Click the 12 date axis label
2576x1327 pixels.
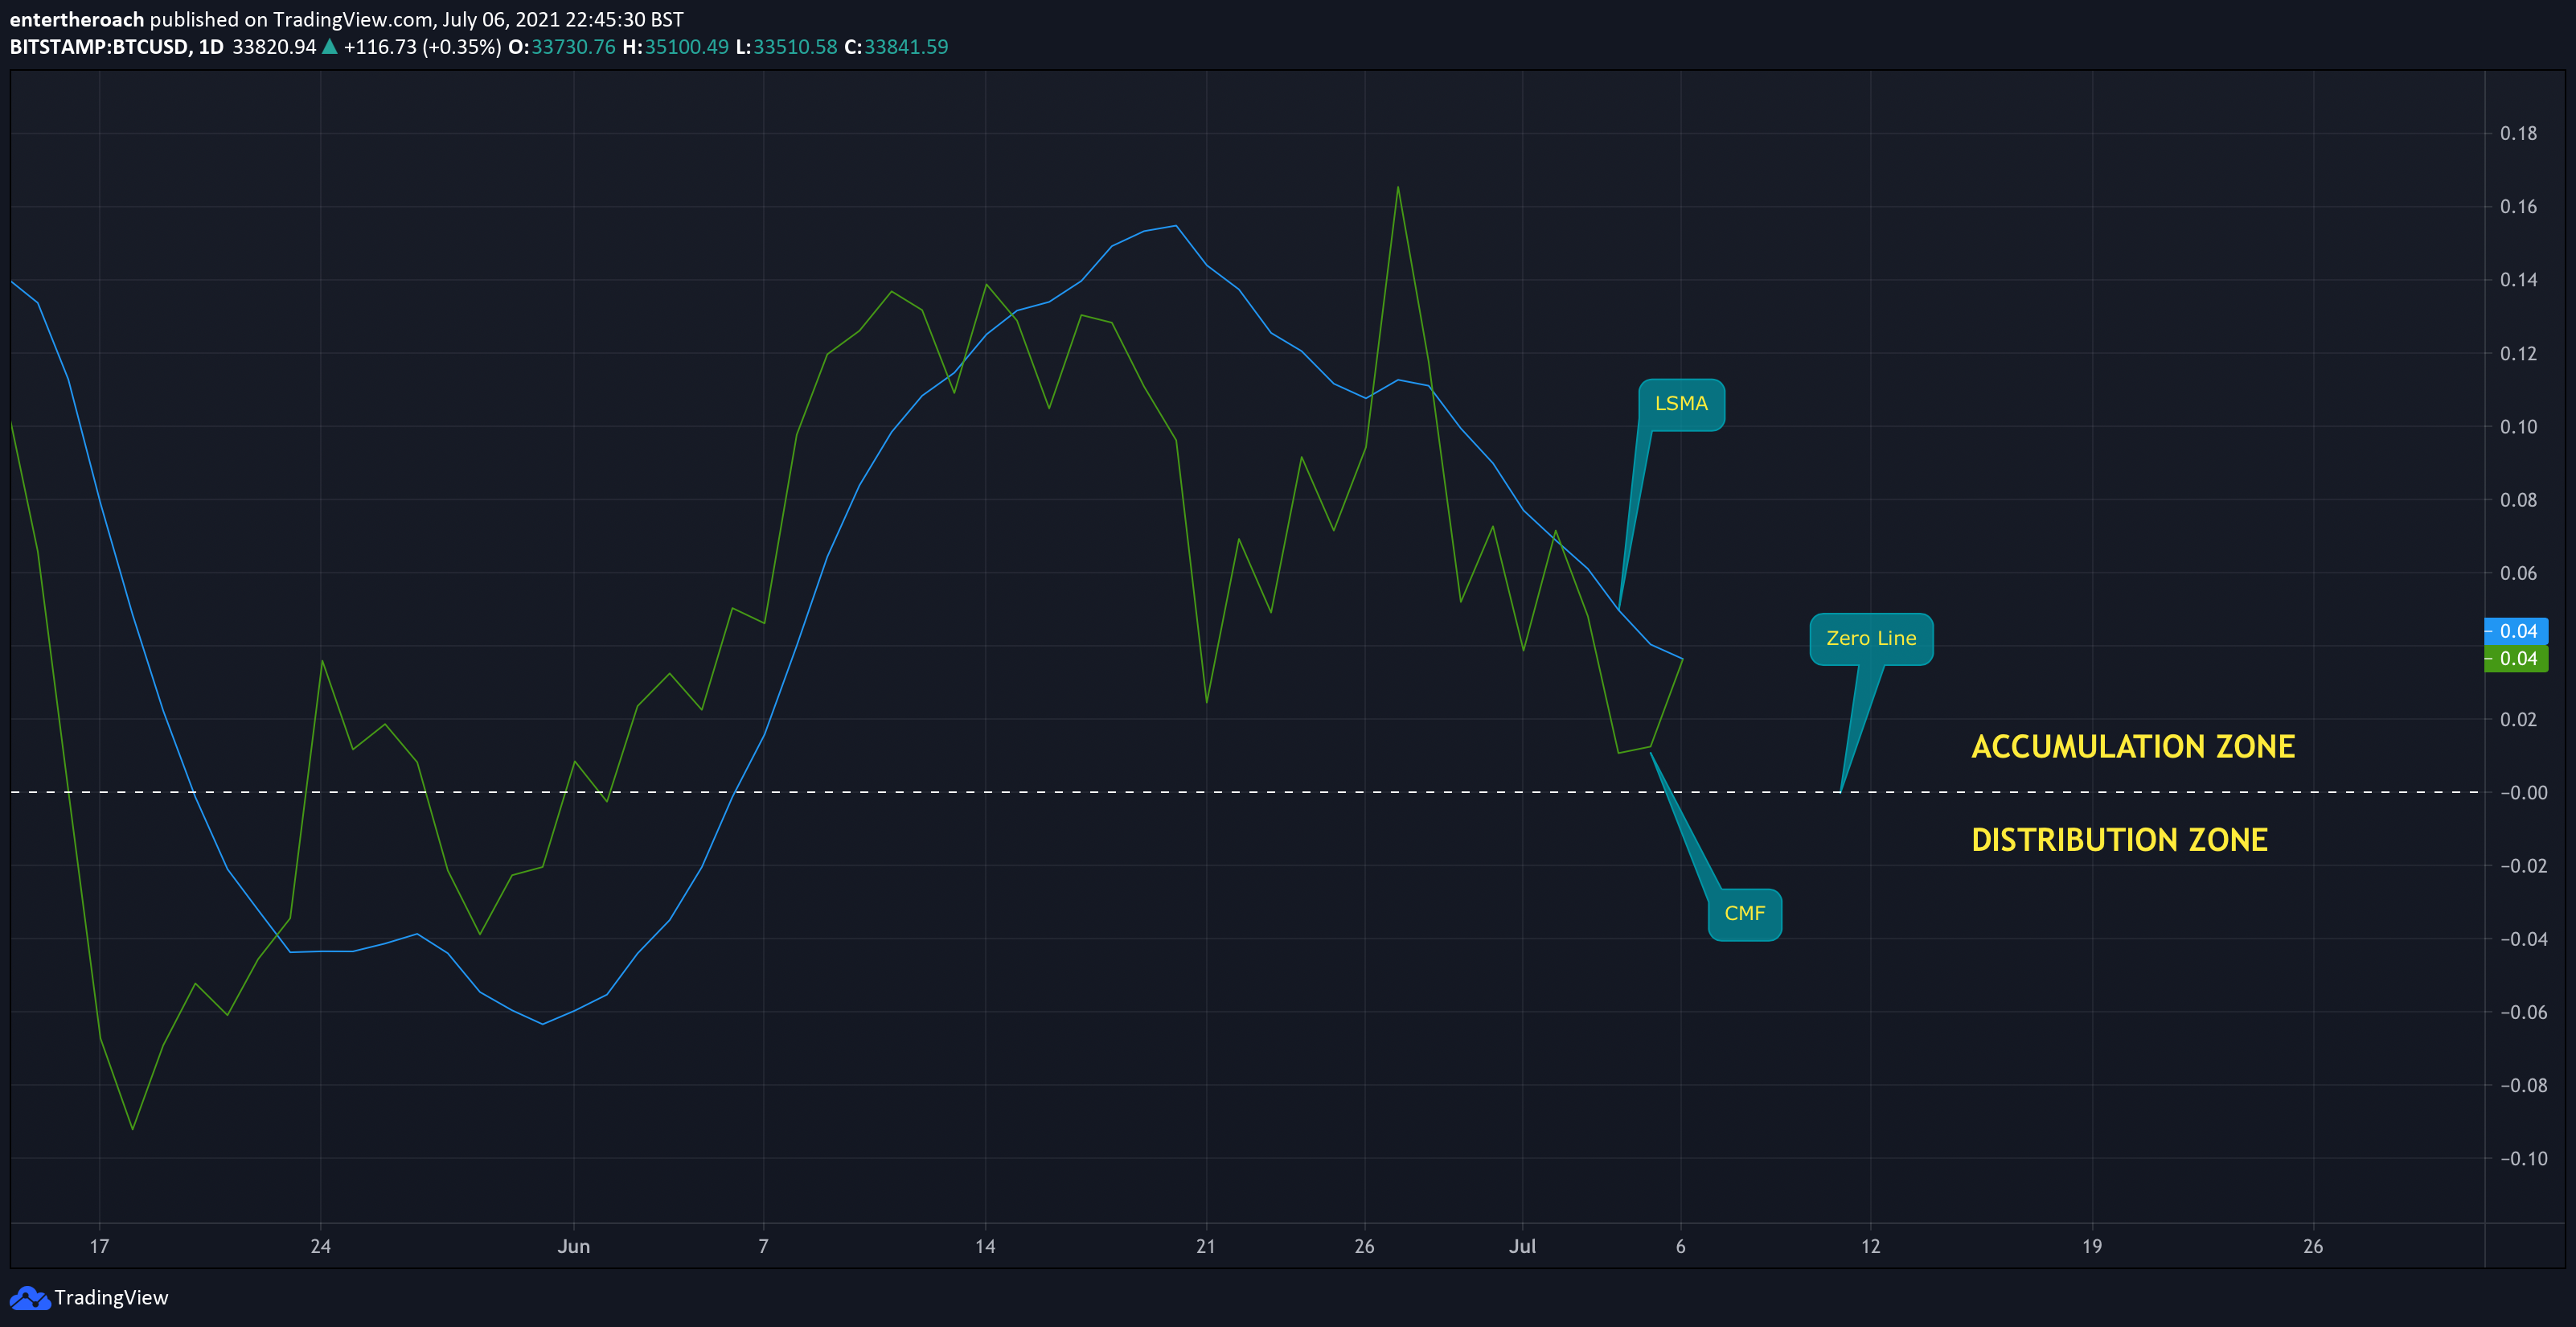click(1870, 1247)
